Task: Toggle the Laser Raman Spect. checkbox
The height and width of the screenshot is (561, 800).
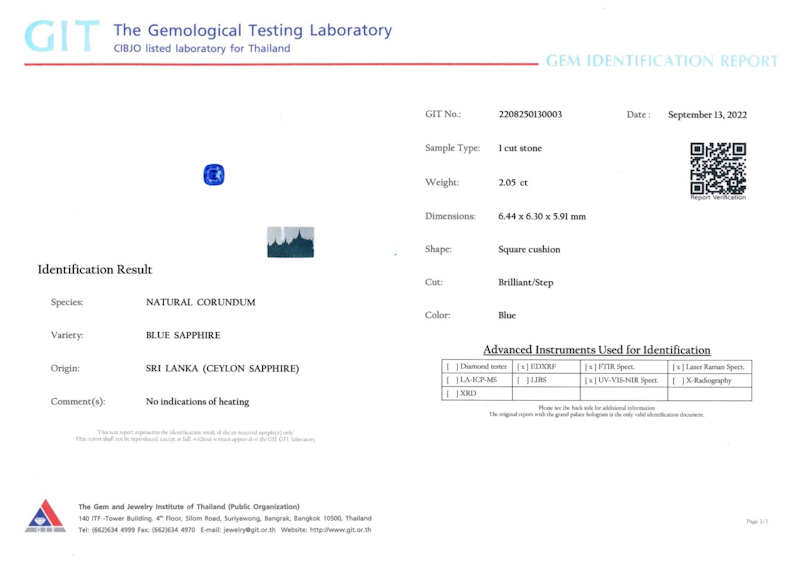Action: 679,367
